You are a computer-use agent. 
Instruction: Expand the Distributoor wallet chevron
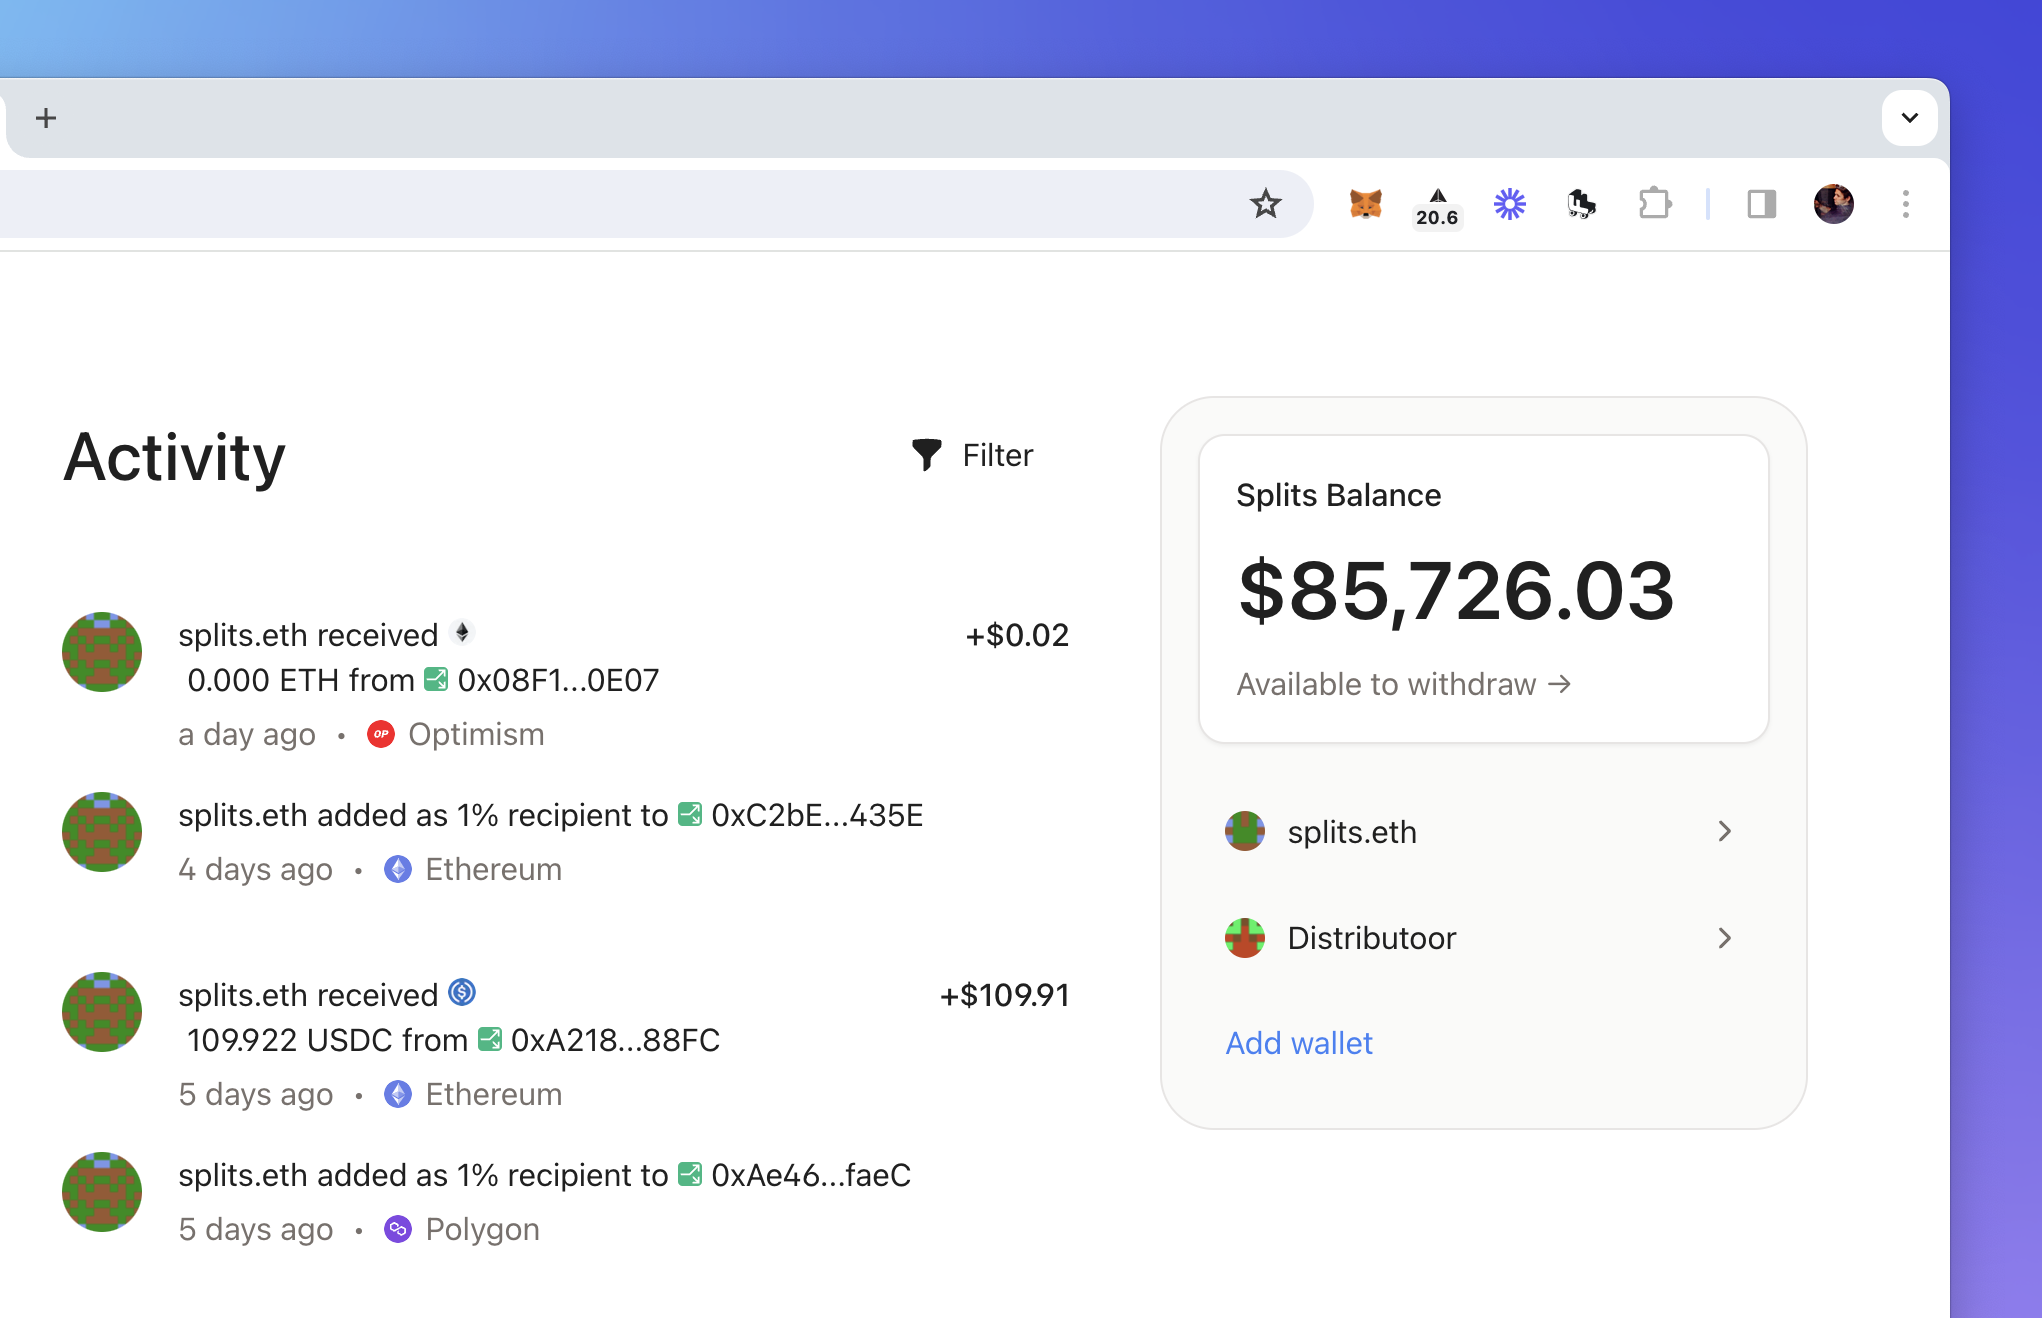pyautogui.click(x=1724, y=938)
